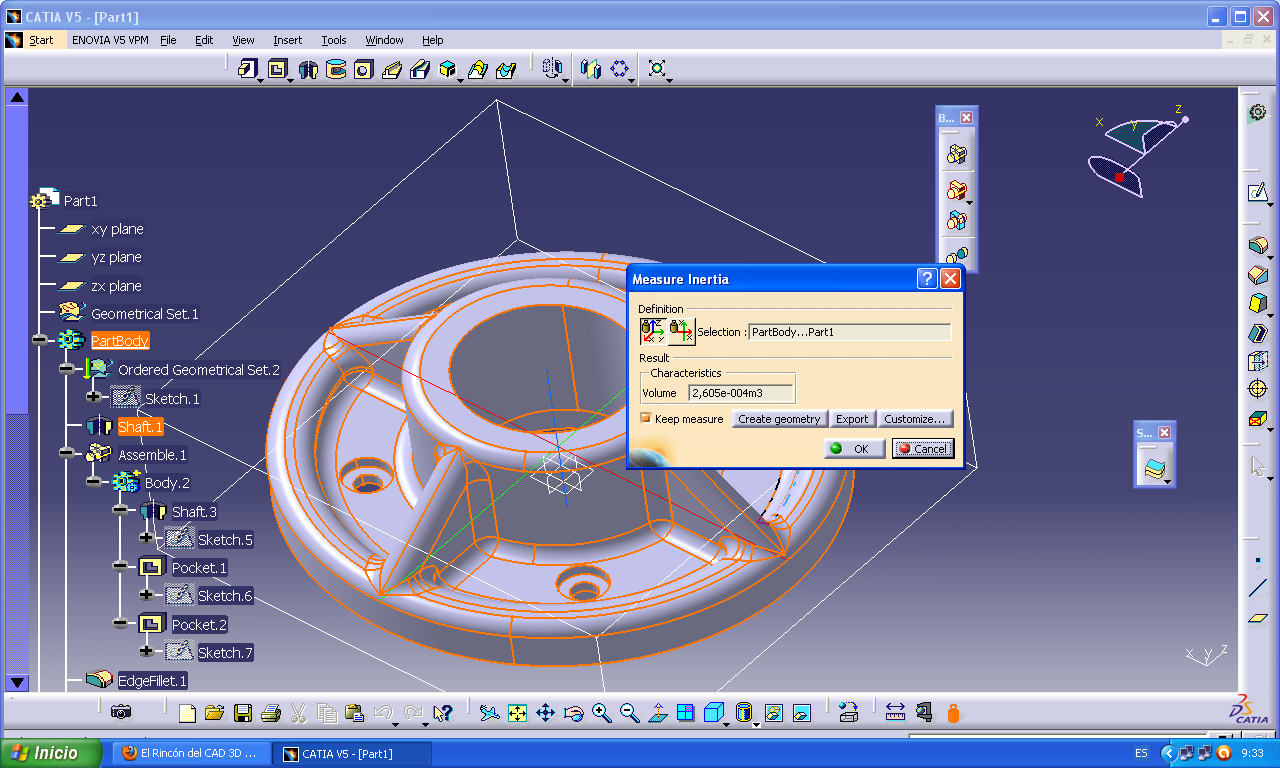Click the Print icon

(271, 713)
